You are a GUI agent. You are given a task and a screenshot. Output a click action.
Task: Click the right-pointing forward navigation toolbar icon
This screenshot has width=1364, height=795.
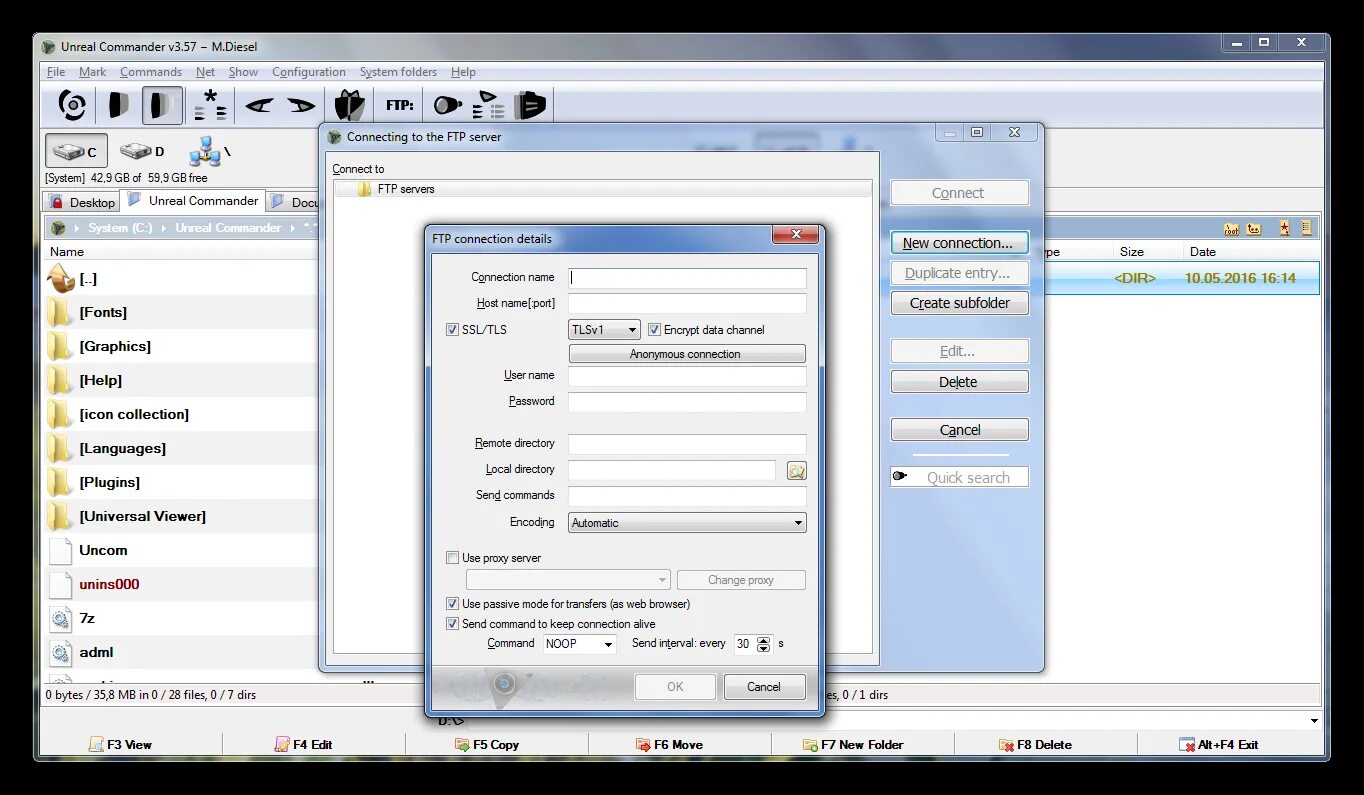tap(301, 105)
